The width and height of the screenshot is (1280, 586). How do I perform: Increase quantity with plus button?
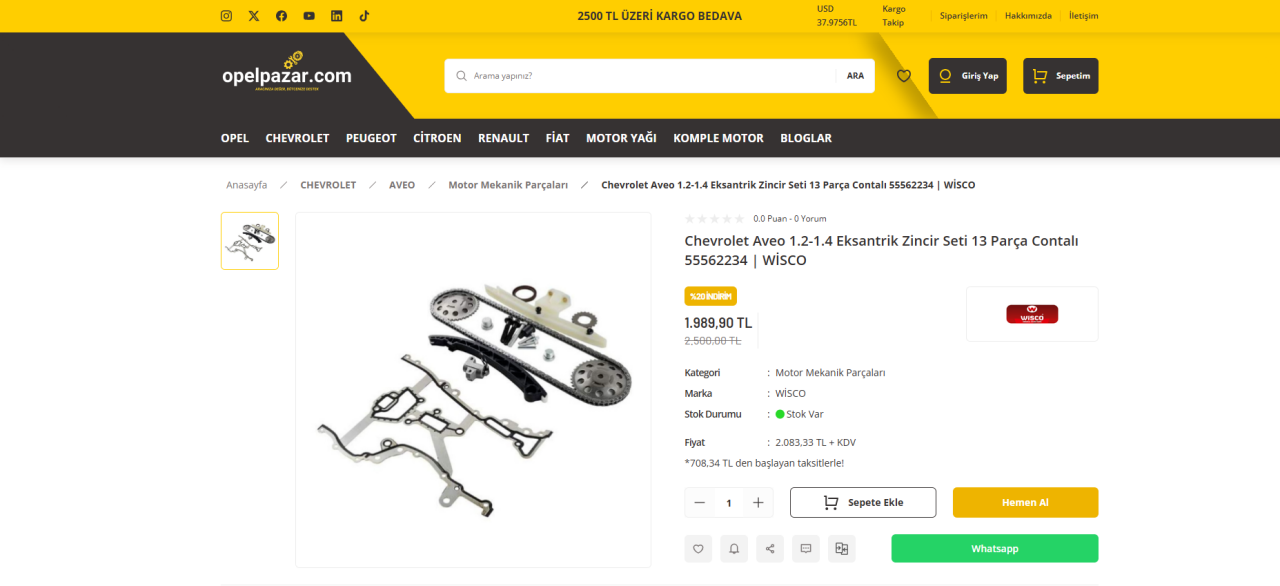tap(758, 503)
